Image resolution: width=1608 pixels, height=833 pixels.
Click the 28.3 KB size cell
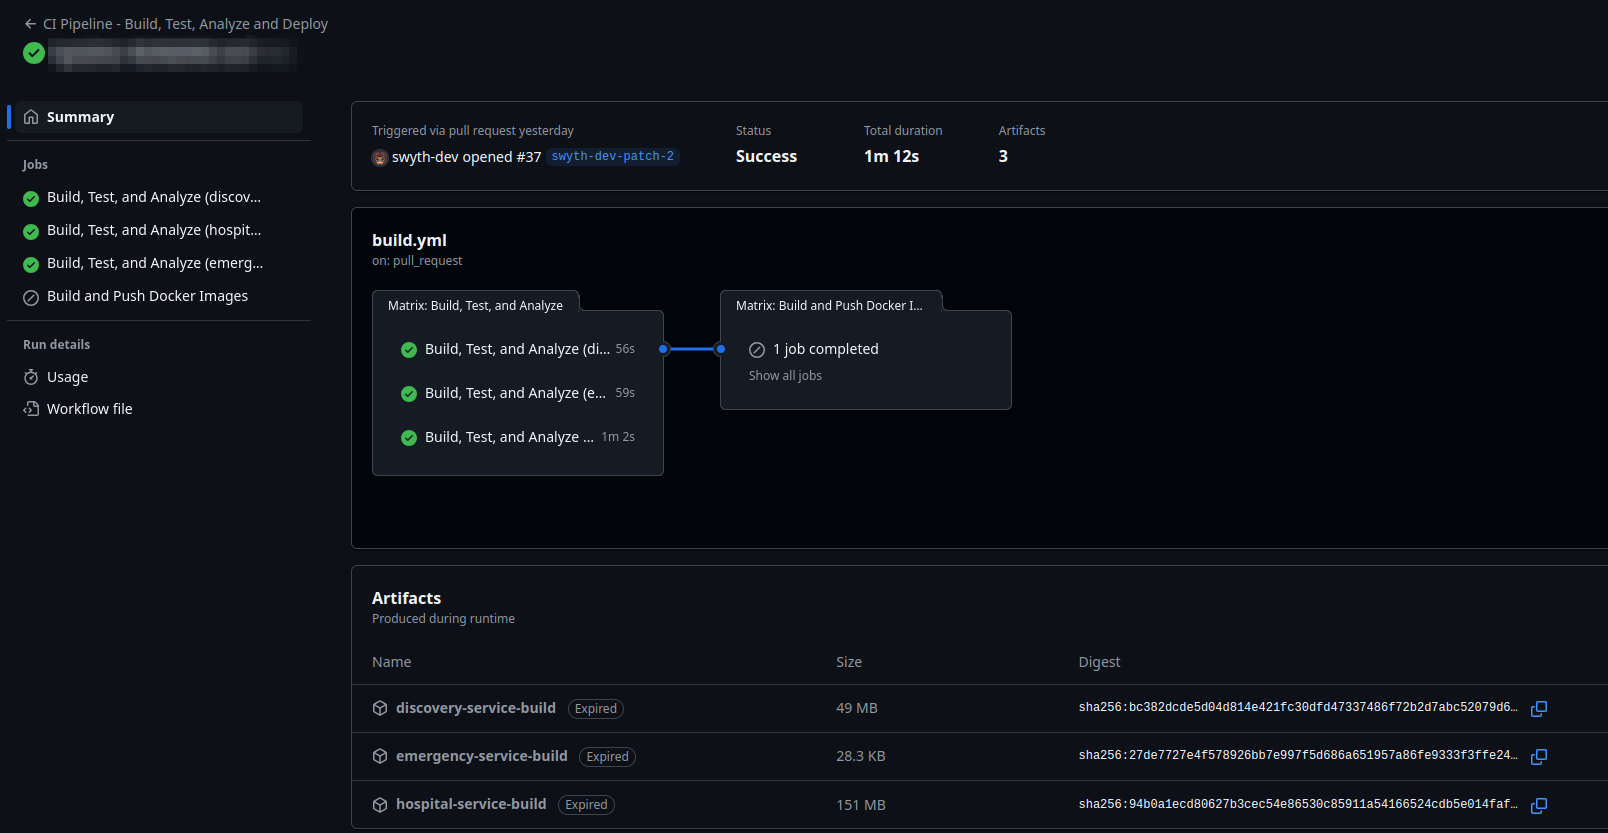tap(861, 756)
